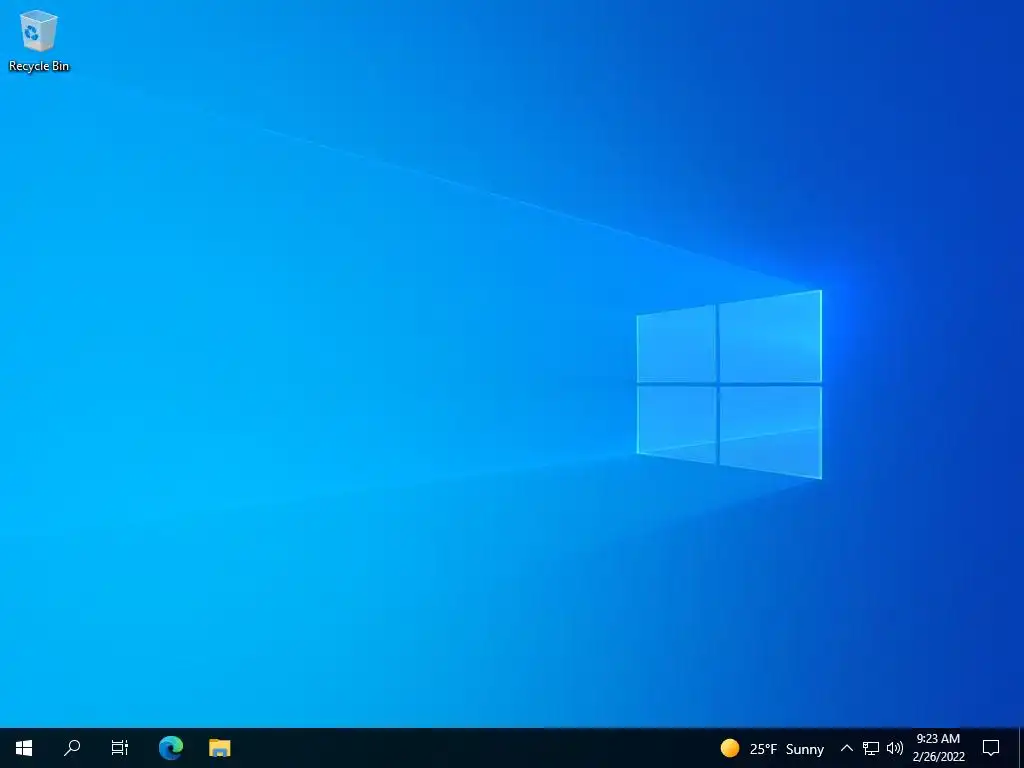Open clock showing 9:23 AM
This screenshot has width=1024, height=768.
(x=938, y=748)
